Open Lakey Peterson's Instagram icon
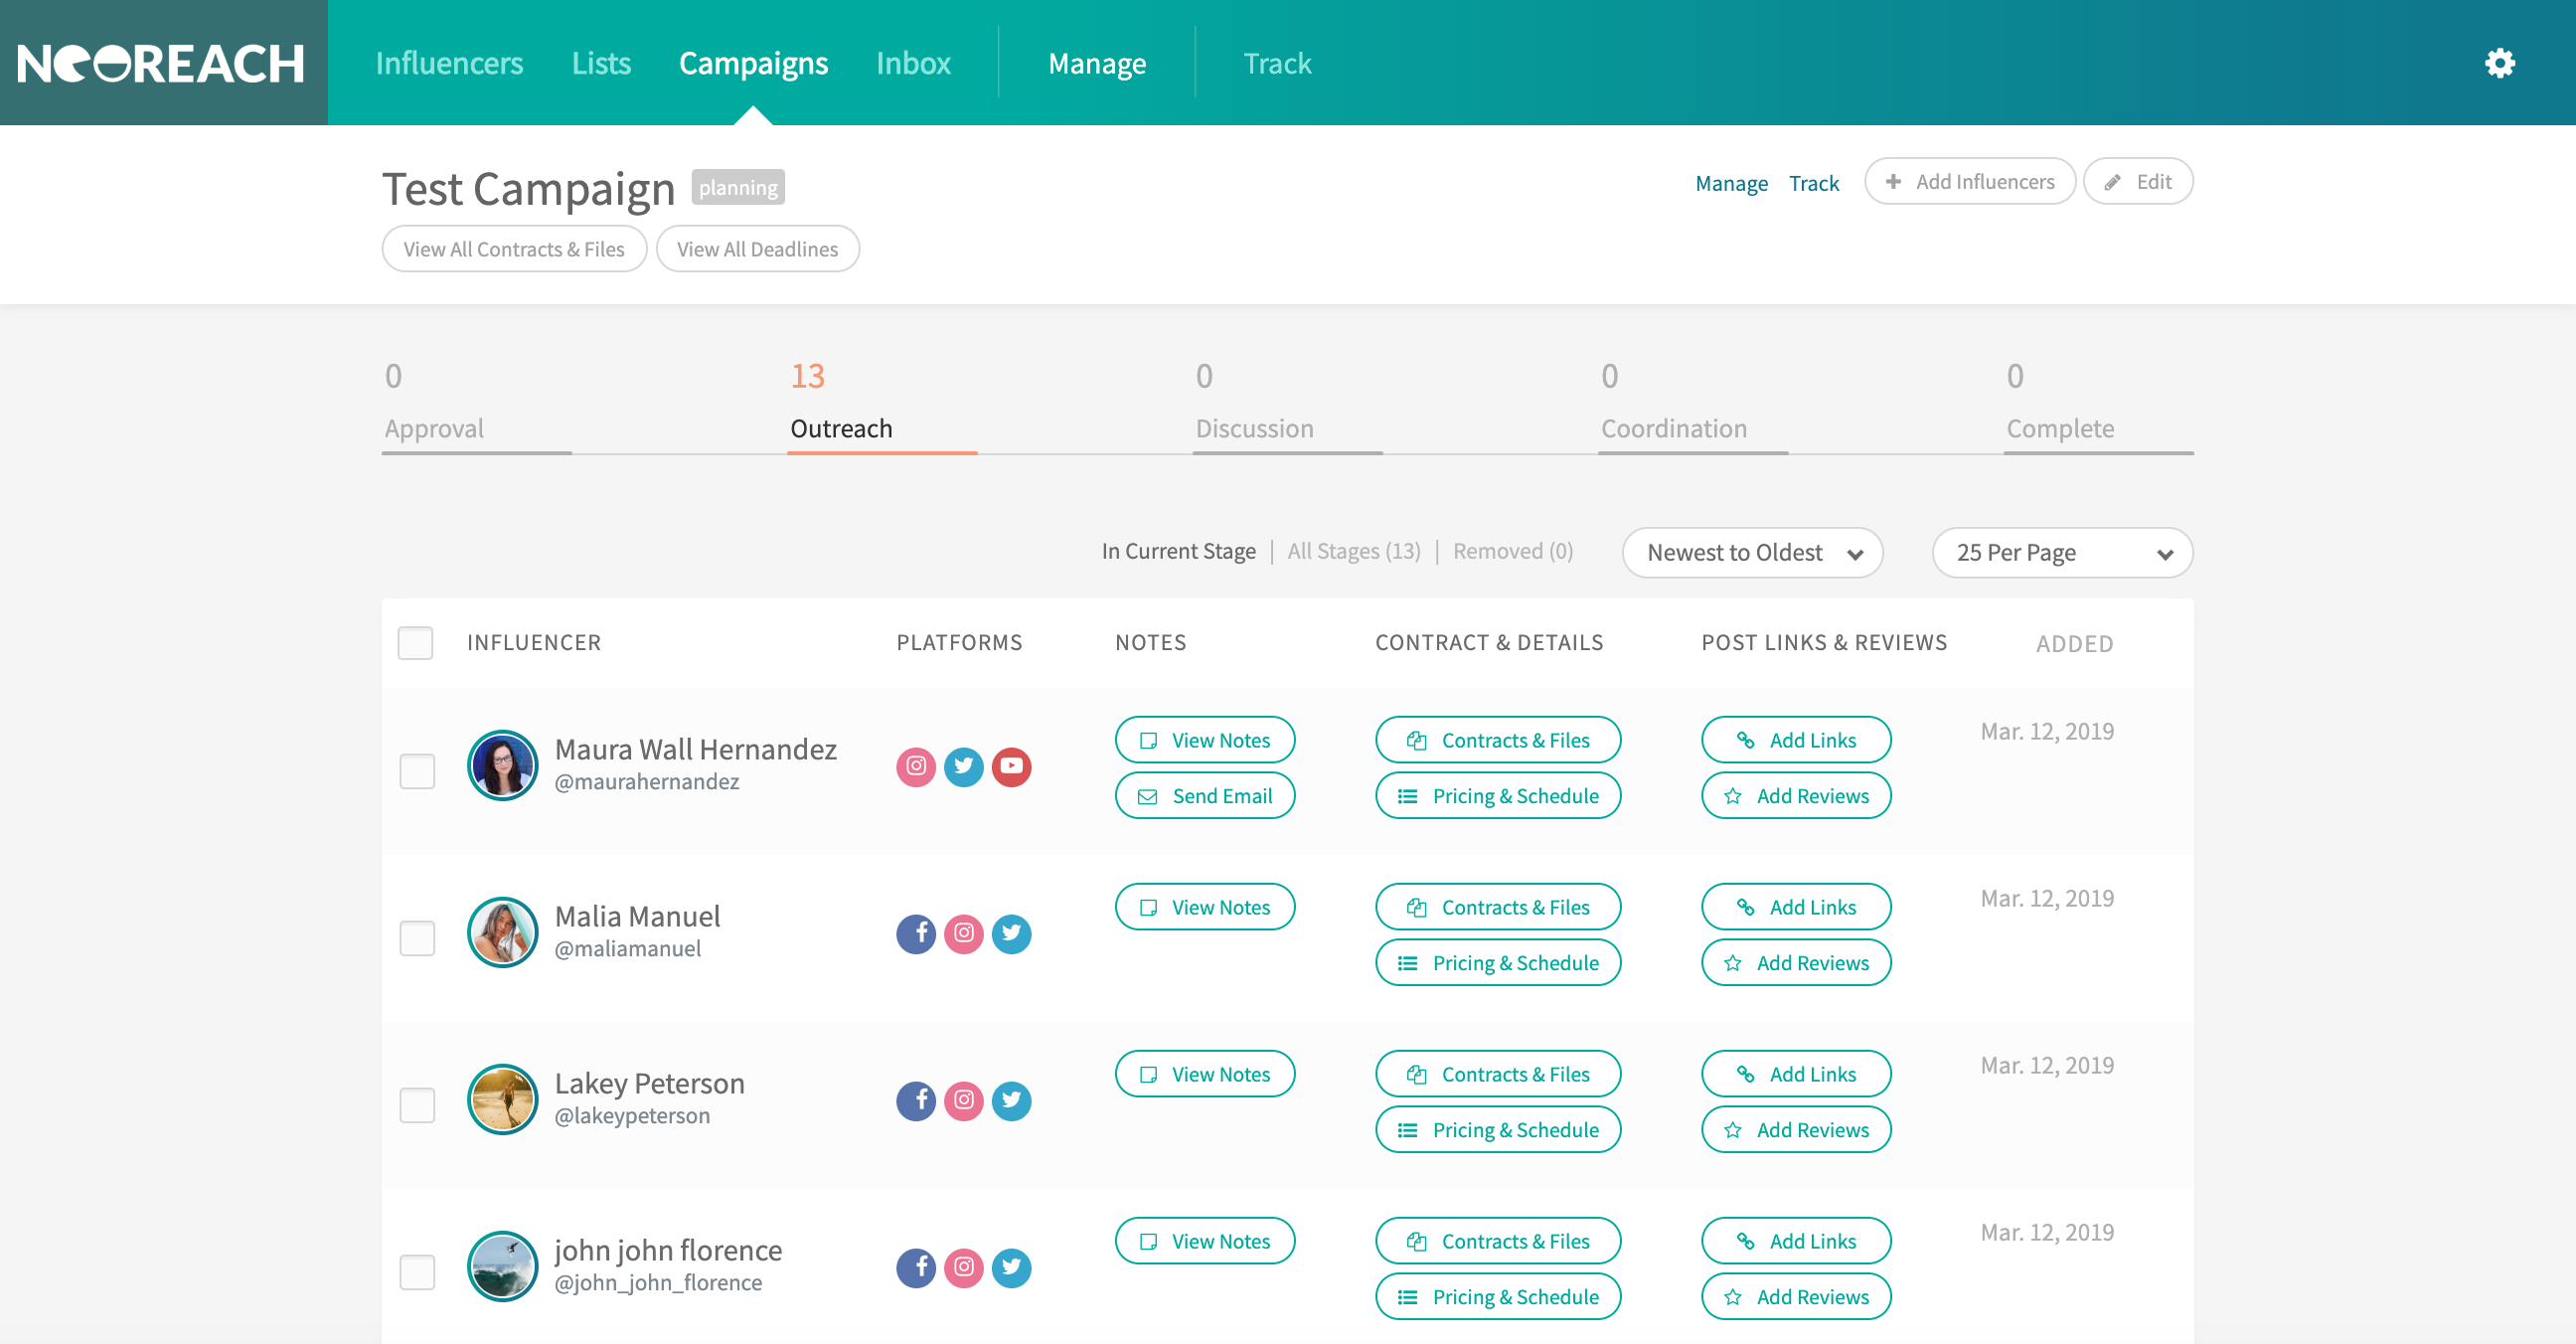 (x=963, y=1100)
